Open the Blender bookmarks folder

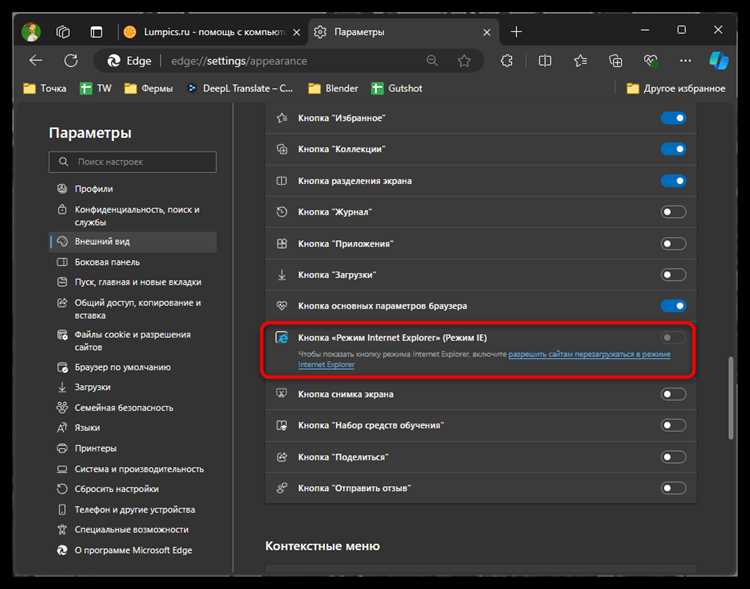(x=333, y=89)
